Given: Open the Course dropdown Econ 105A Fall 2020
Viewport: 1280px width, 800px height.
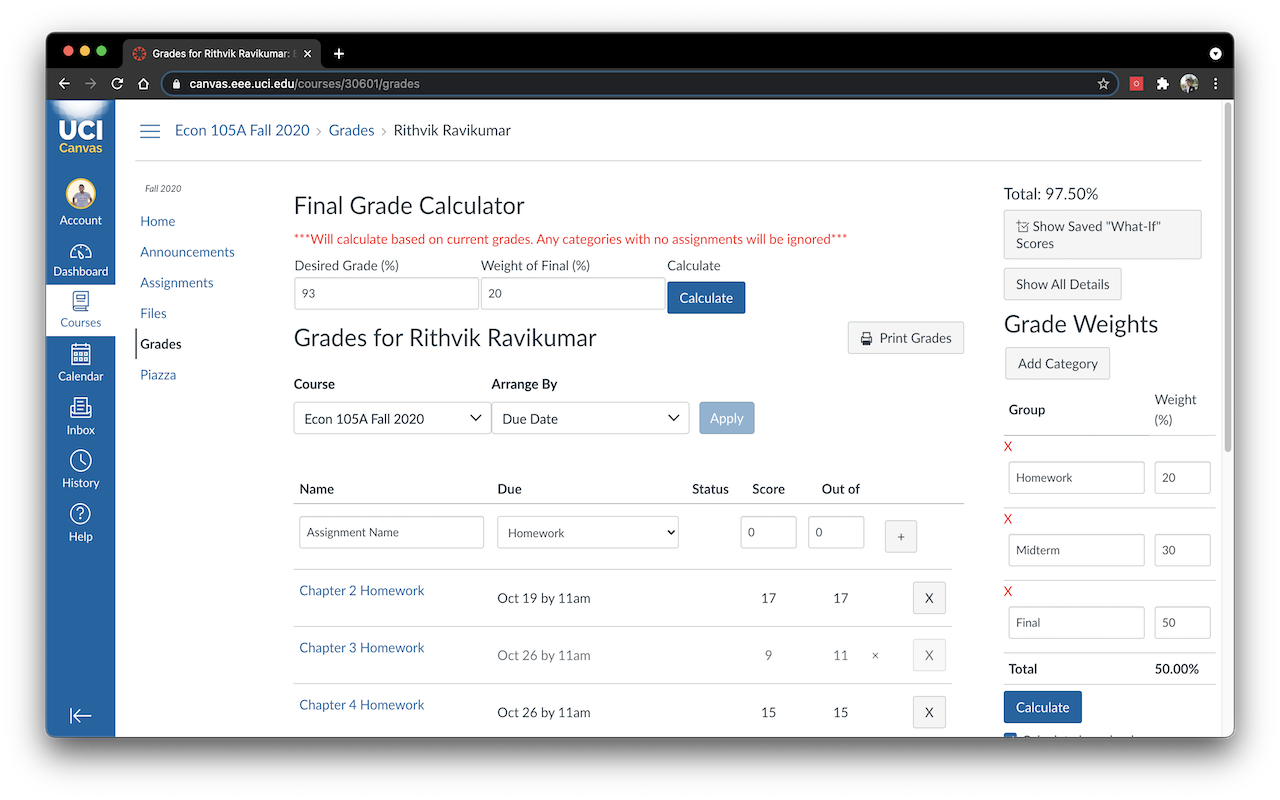Looking at the screenshot, I should coord(392,418).
